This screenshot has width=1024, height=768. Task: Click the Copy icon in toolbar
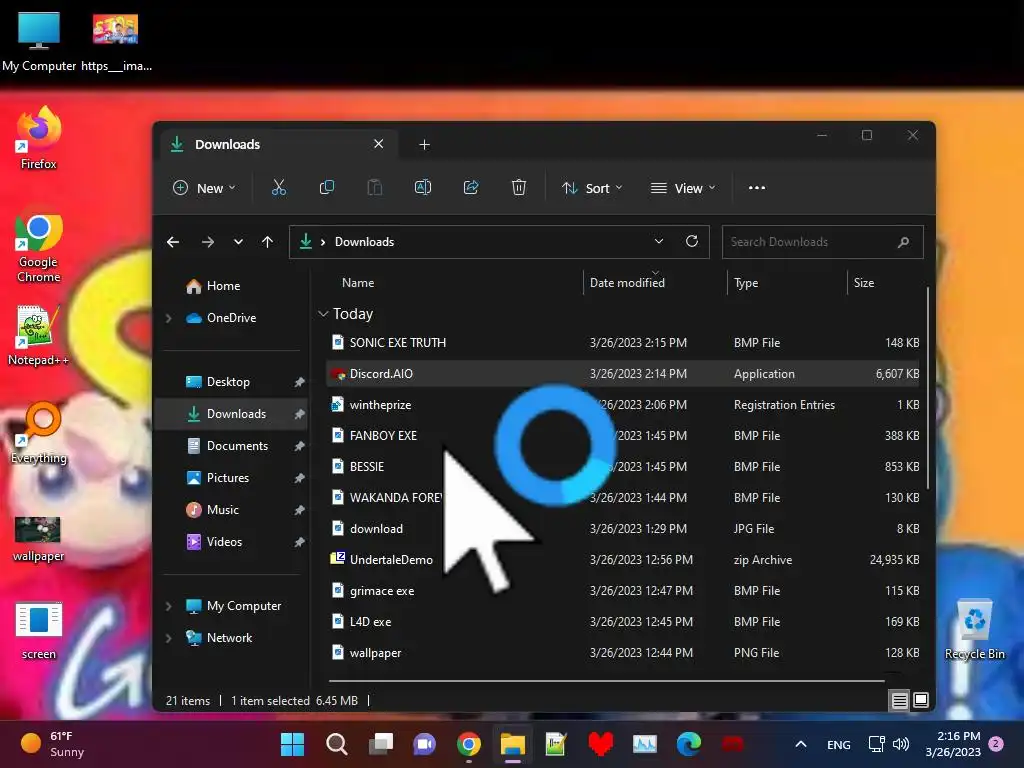[327, 188]
